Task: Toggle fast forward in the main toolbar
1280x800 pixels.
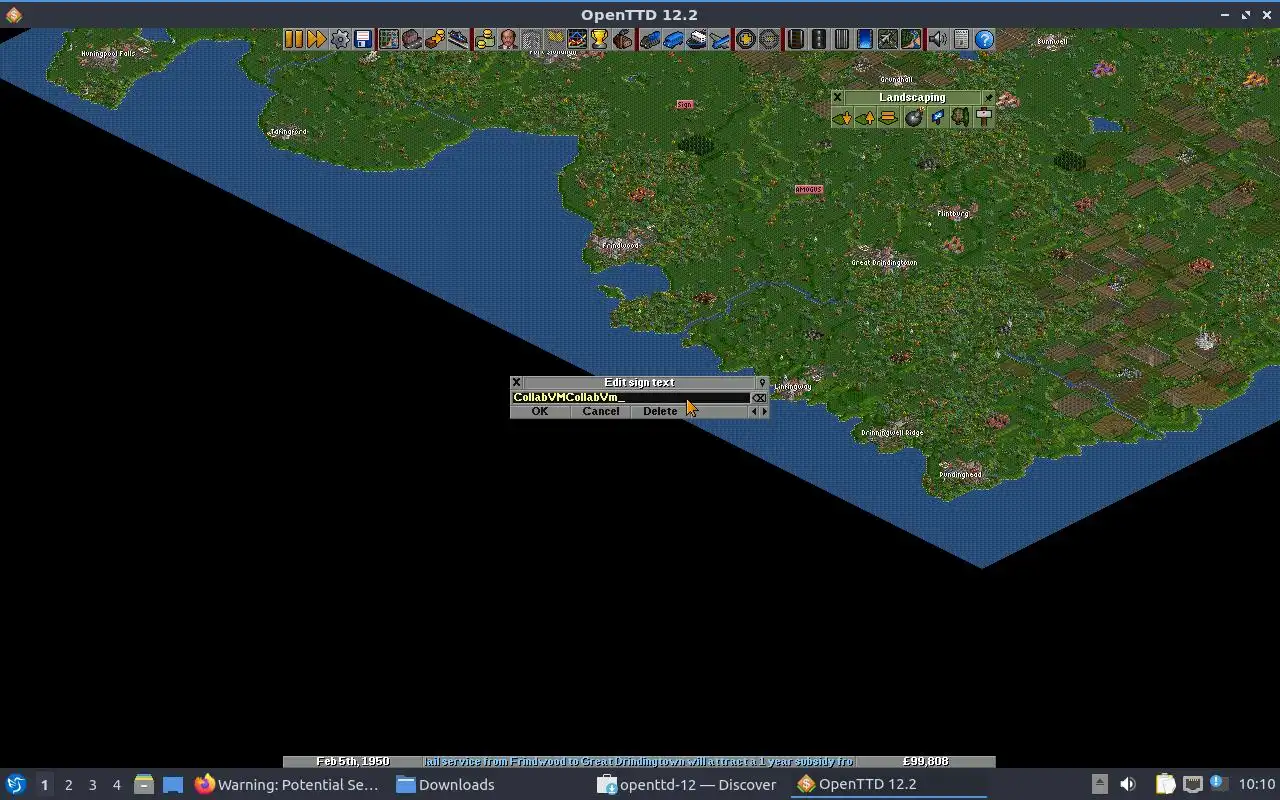Action: click(x=316, y=39)
